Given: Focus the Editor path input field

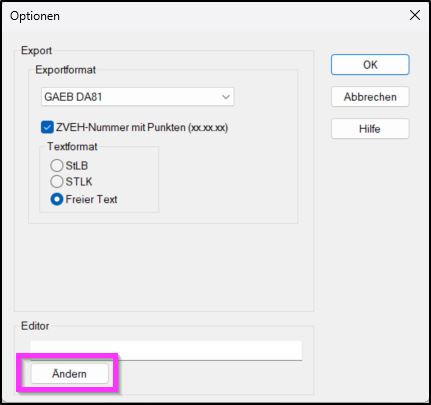Looking at the screenshot, I should [x=166, y=350].
